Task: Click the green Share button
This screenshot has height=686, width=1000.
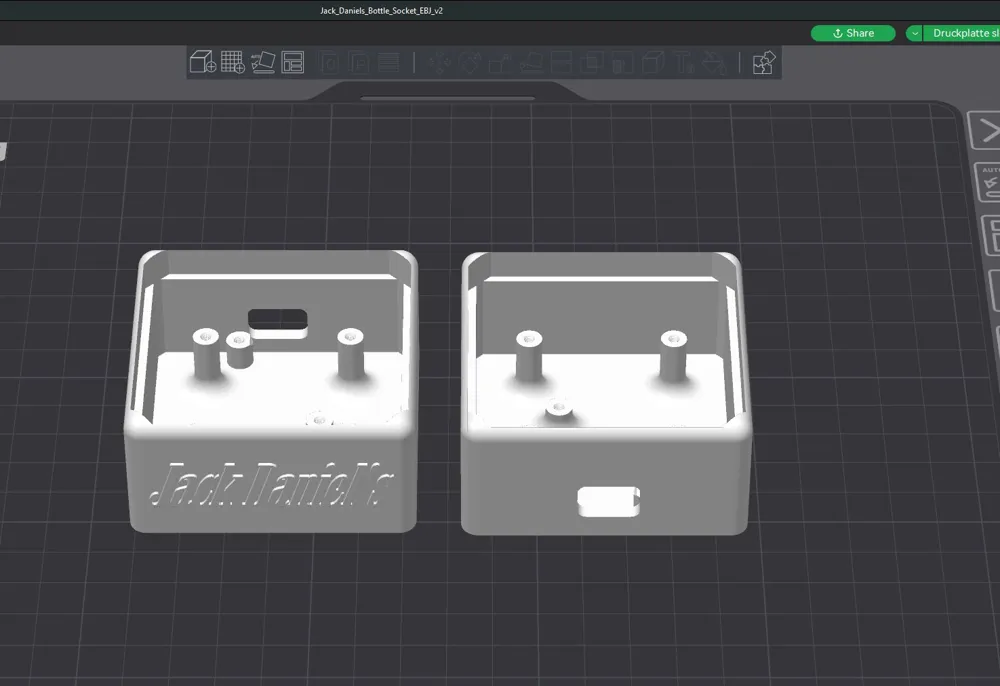Action: click(x=853, y=33)
